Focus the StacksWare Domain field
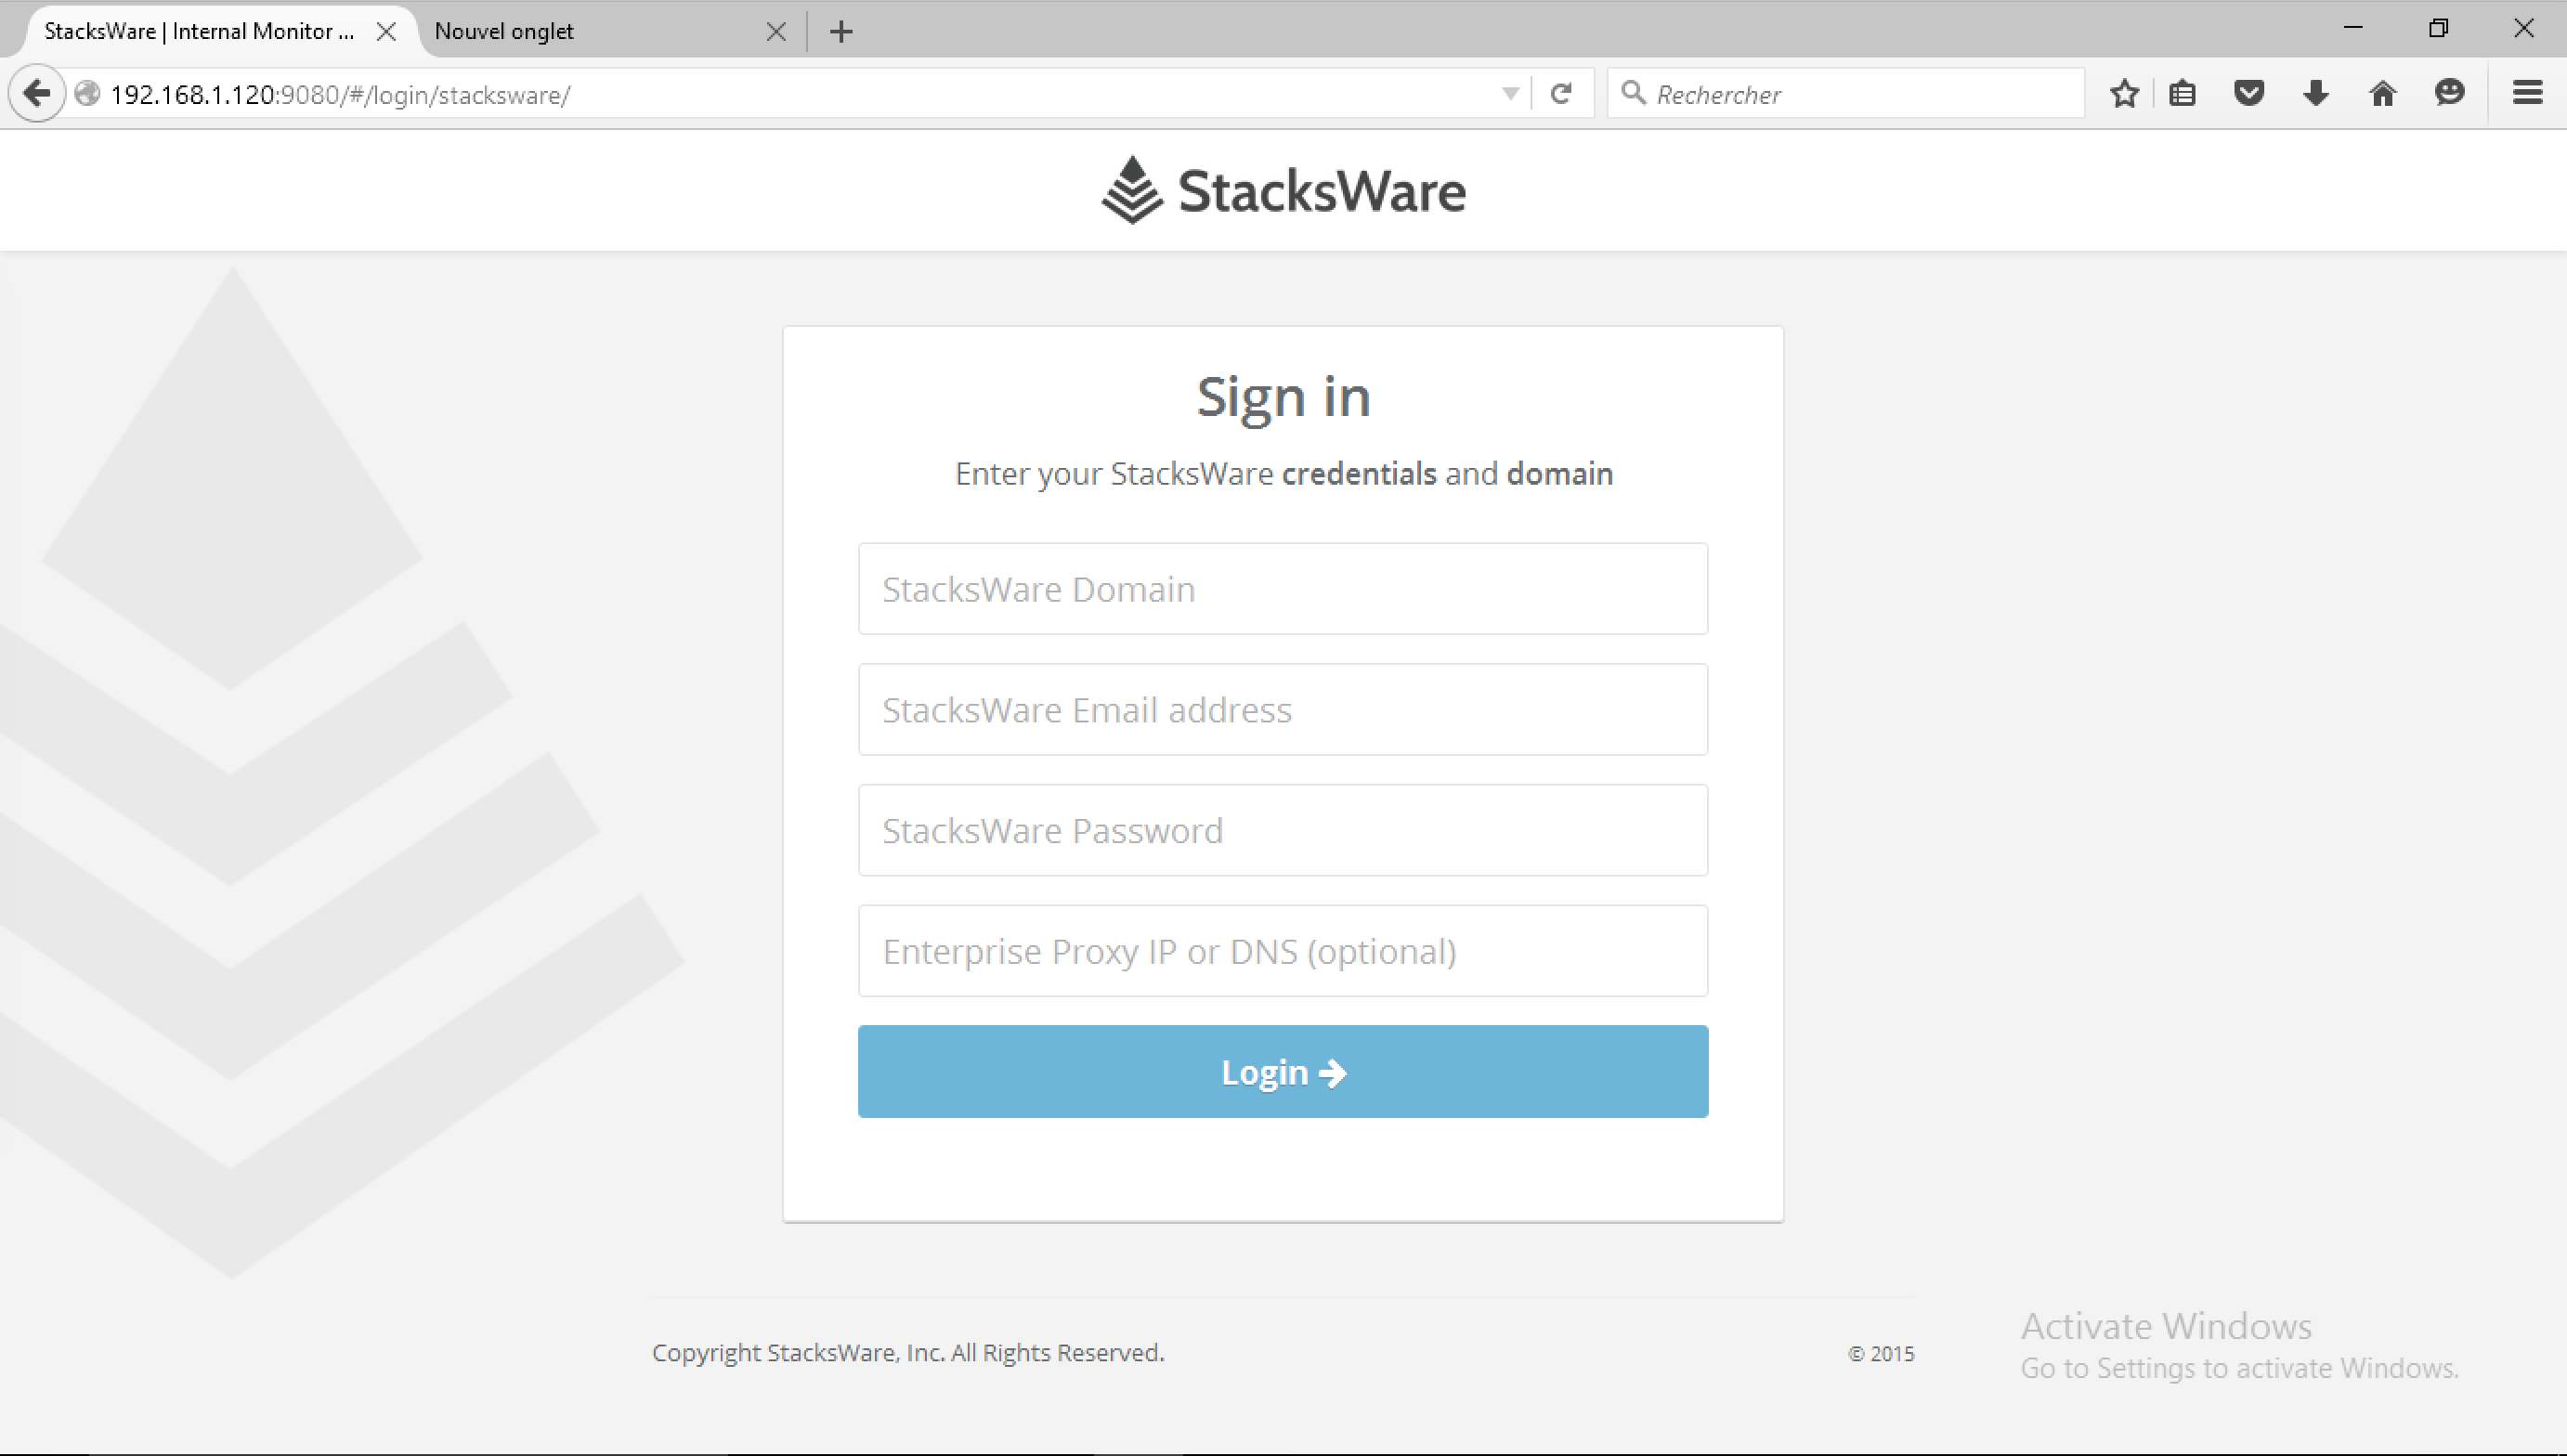 click(x=1283, y=589)
